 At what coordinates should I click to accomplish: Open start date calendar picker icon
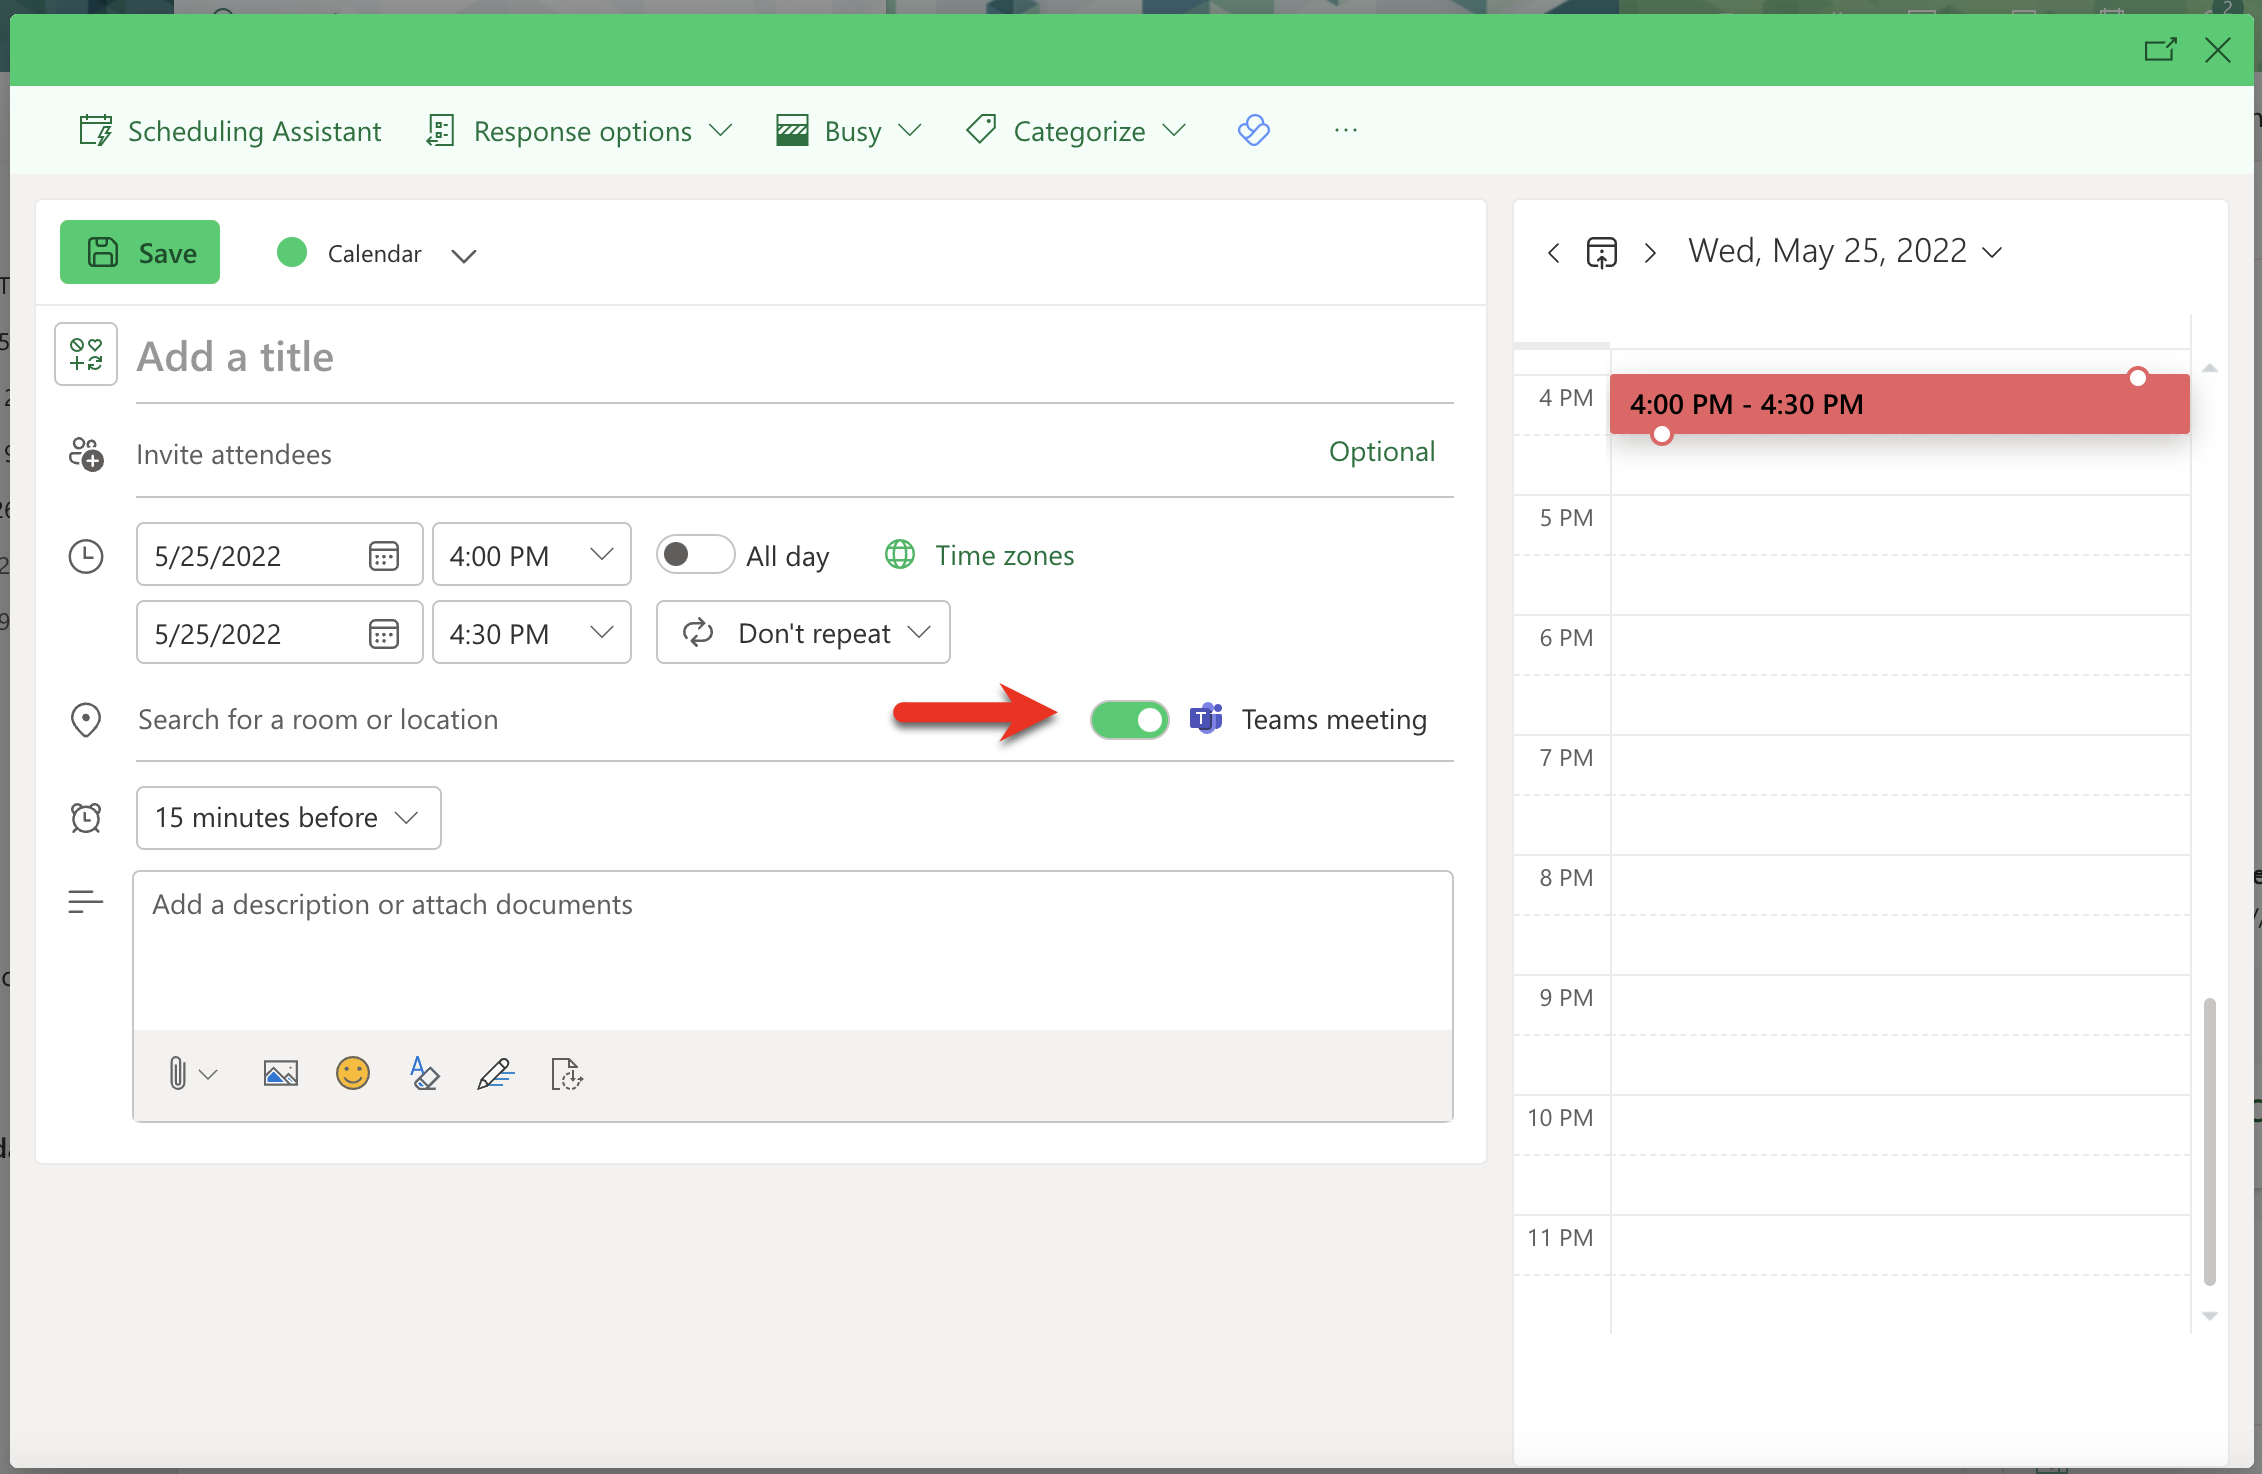tap(384, 556)
